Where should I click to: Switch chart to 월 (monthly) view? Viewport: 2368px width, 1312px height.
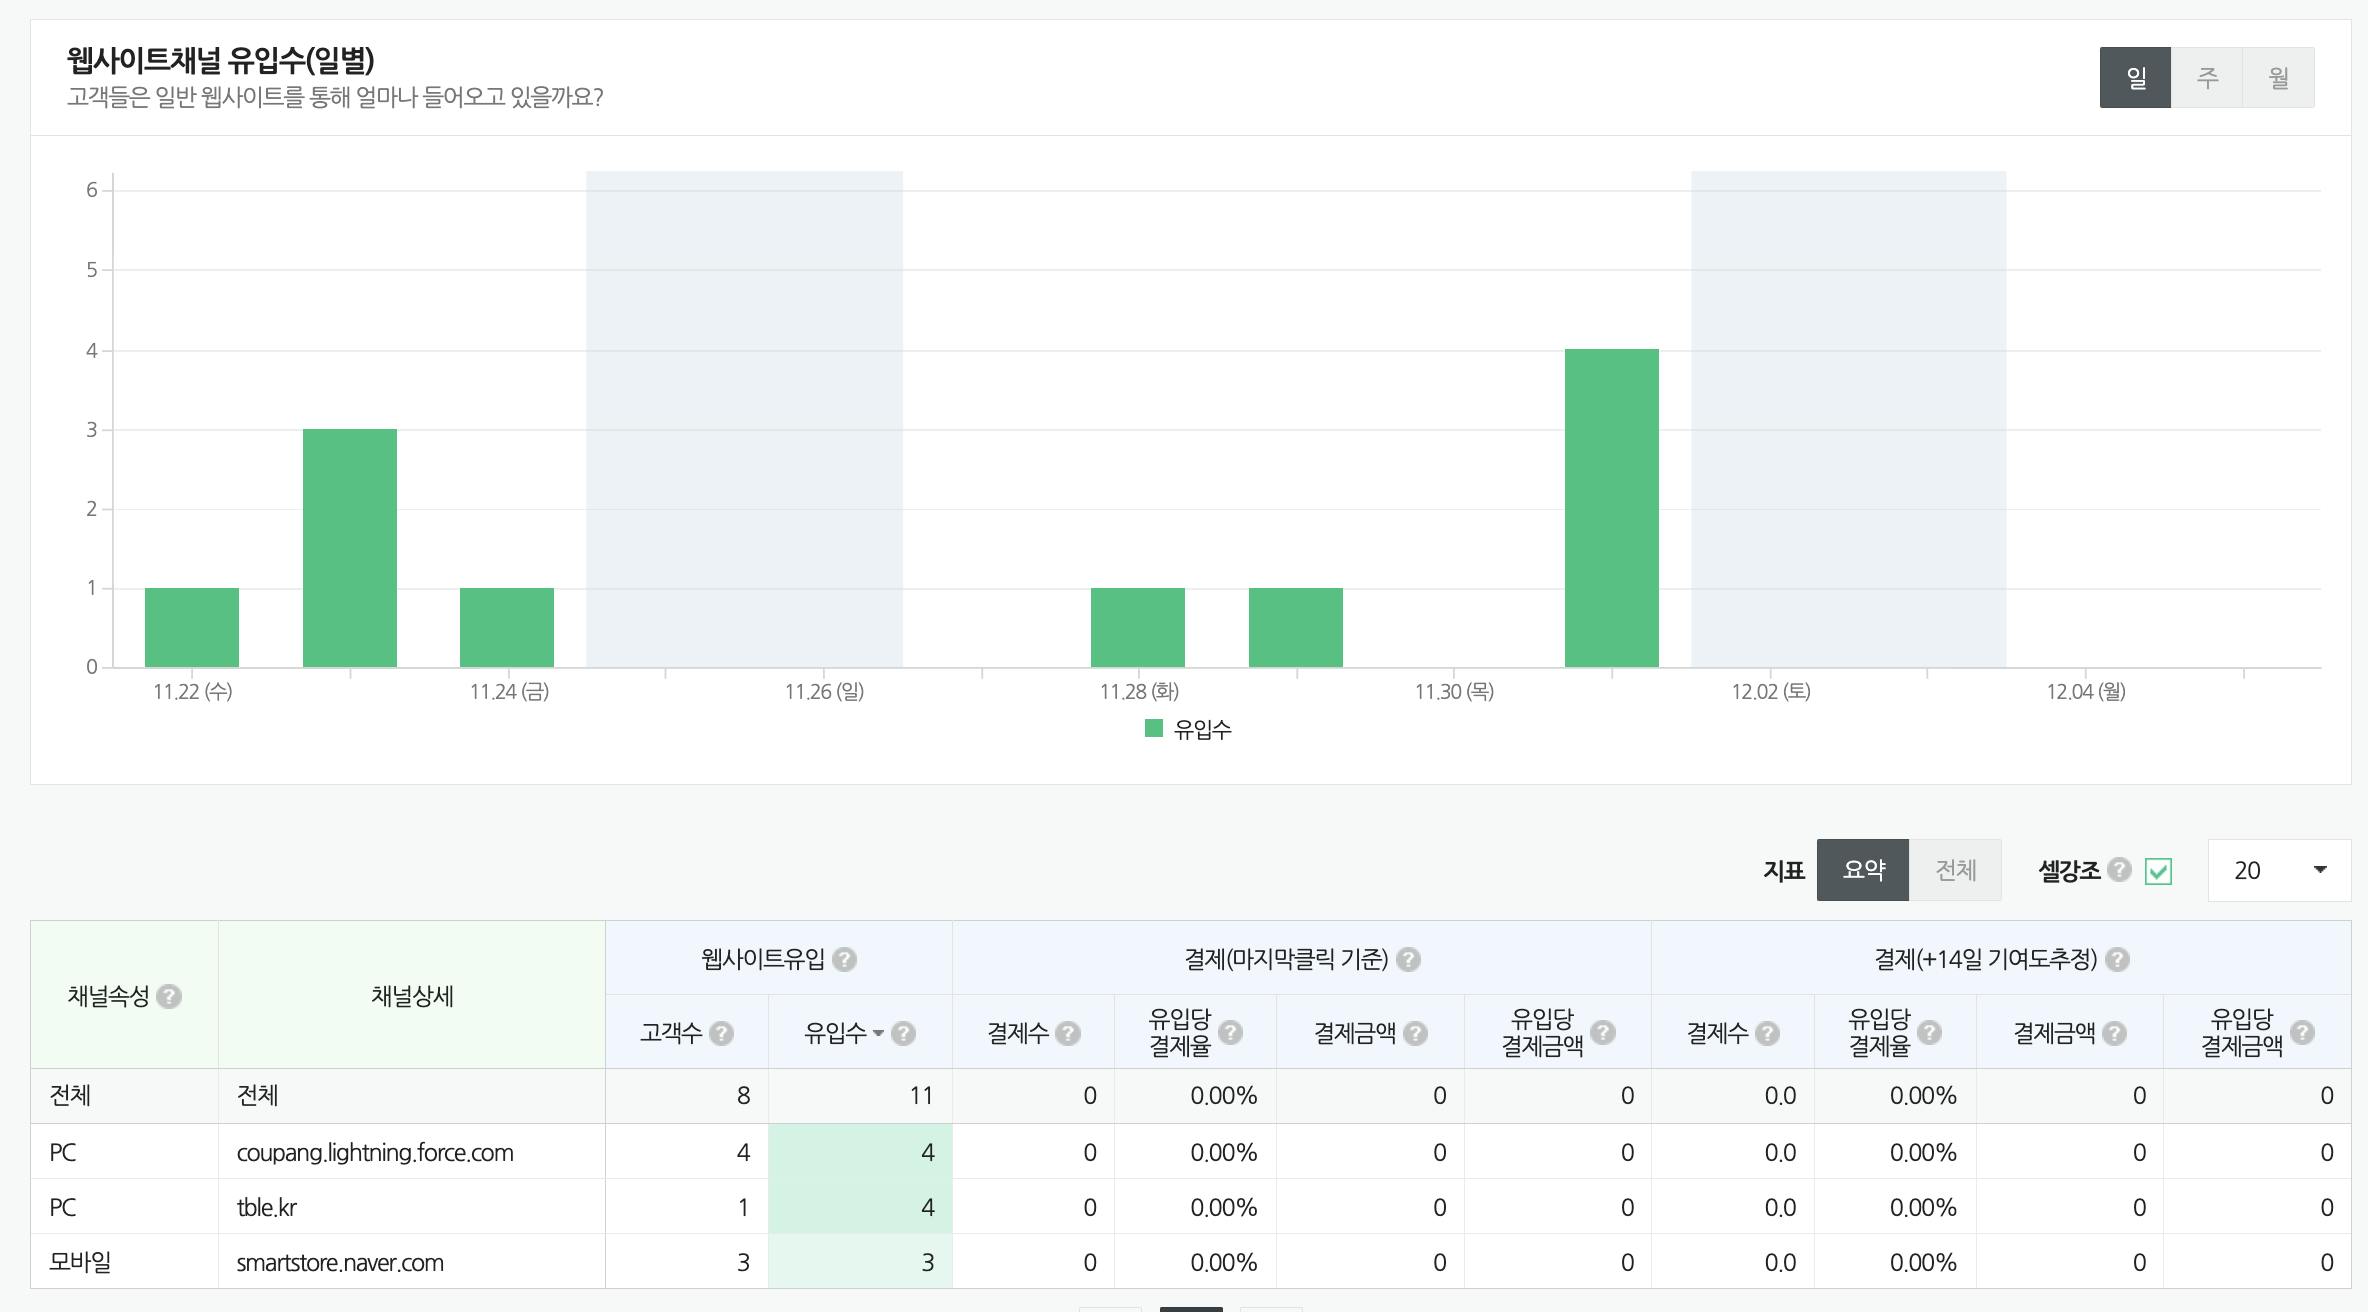pyautogui.click(x=2278, y=77)
